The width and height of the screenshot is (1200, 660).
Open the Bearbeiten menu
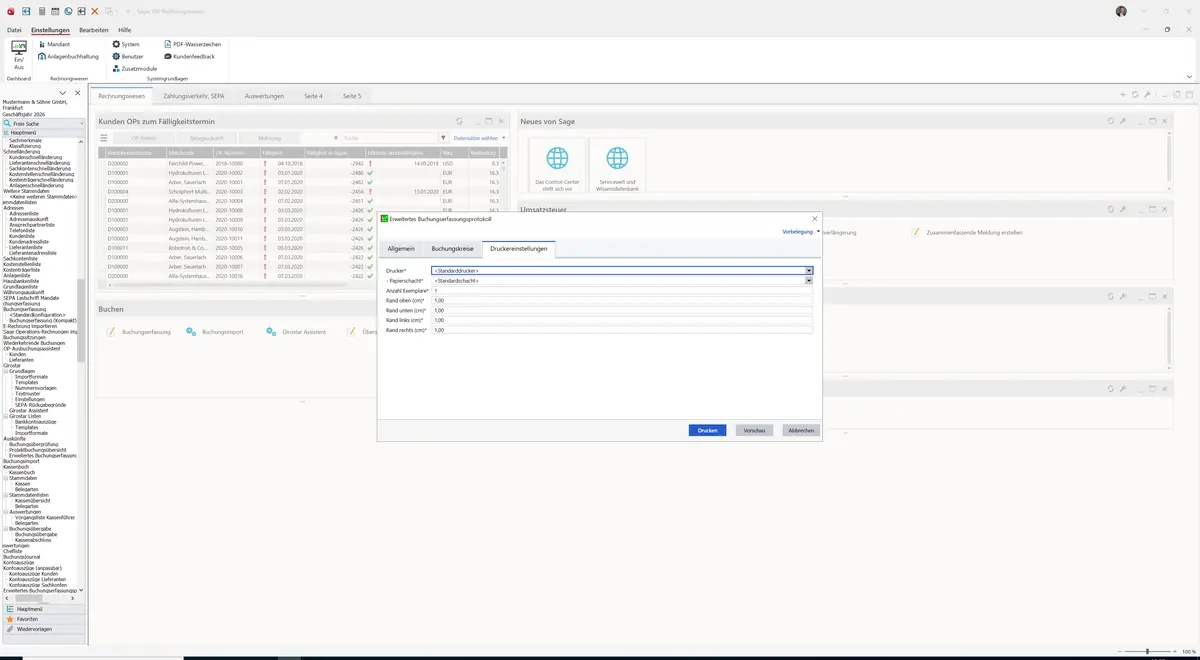94,30
